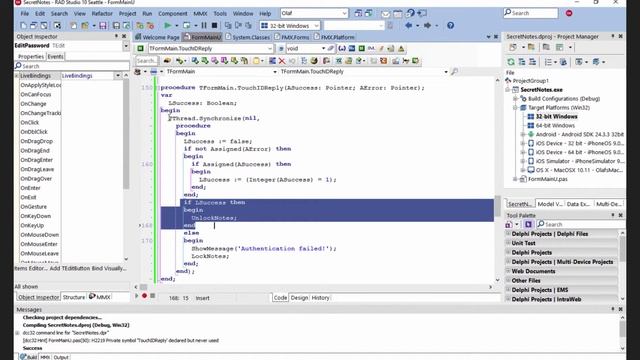Start macro recording with red circle

[x=144, y=296]
